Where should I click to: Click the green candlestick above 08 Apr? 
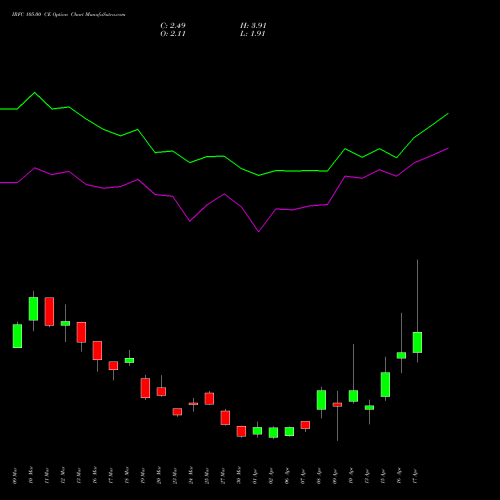click(x=321, y=400)
